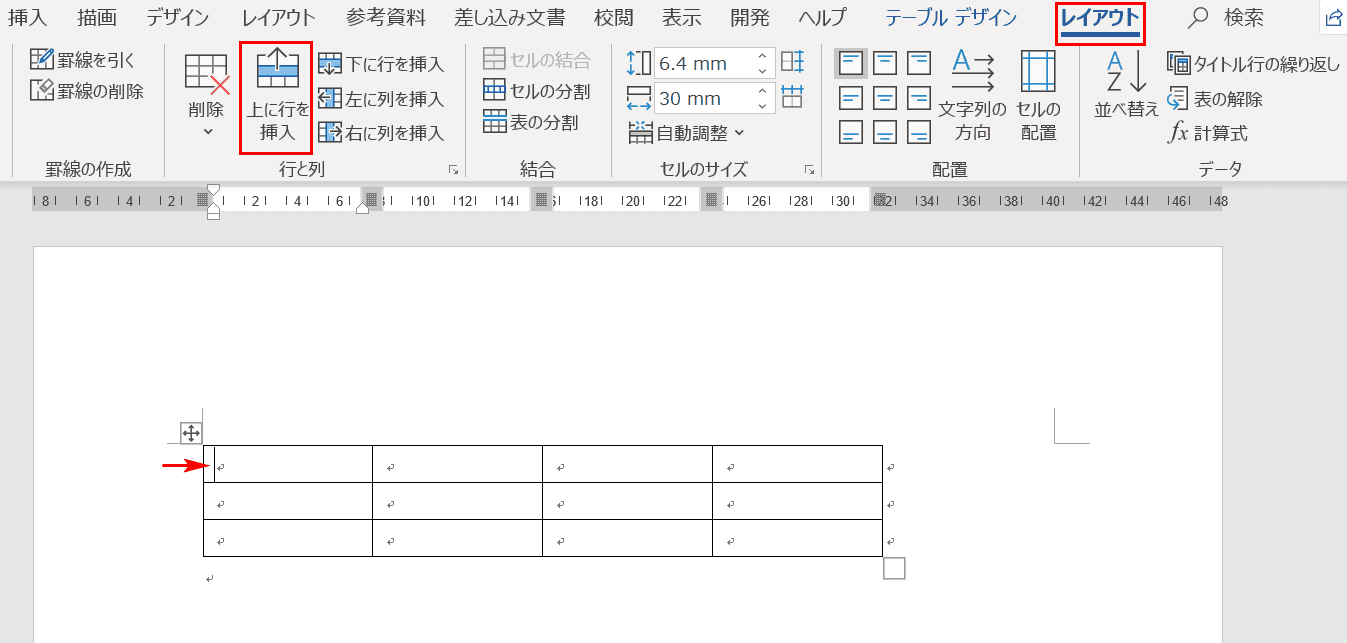The width and height of the screenshot is (1347, 643).
Task: Open the 描画 ribbon tab
Action: tap(97, 17)
